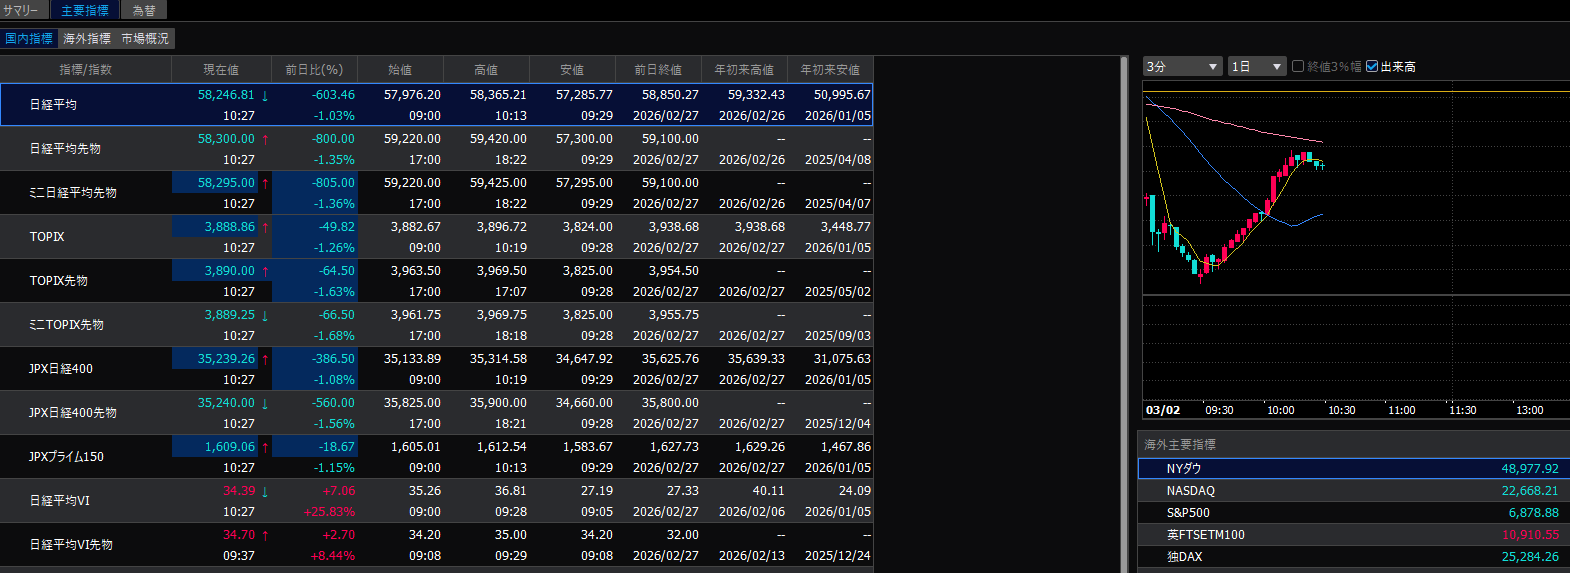The height and width of the screenshot is (573, 1570).
Task: Click the table's vertical scrollbar
Action: (x=1124, y=300)
